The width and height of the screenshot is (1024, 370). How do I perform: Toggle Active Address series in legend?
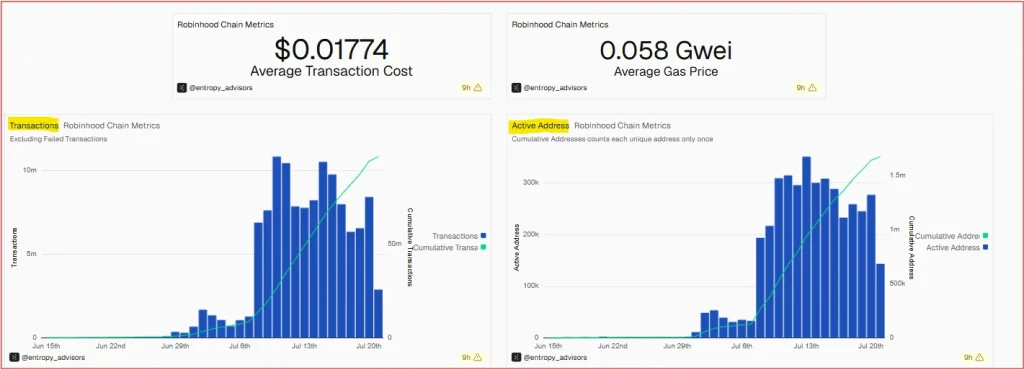(x=957, y=247)
